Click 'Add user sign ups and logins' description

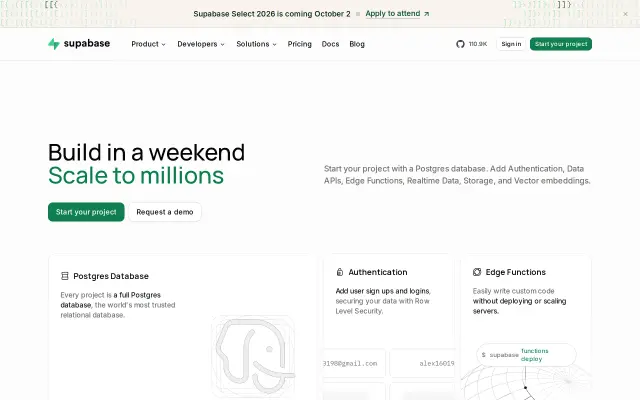click(x=383, y=301)
